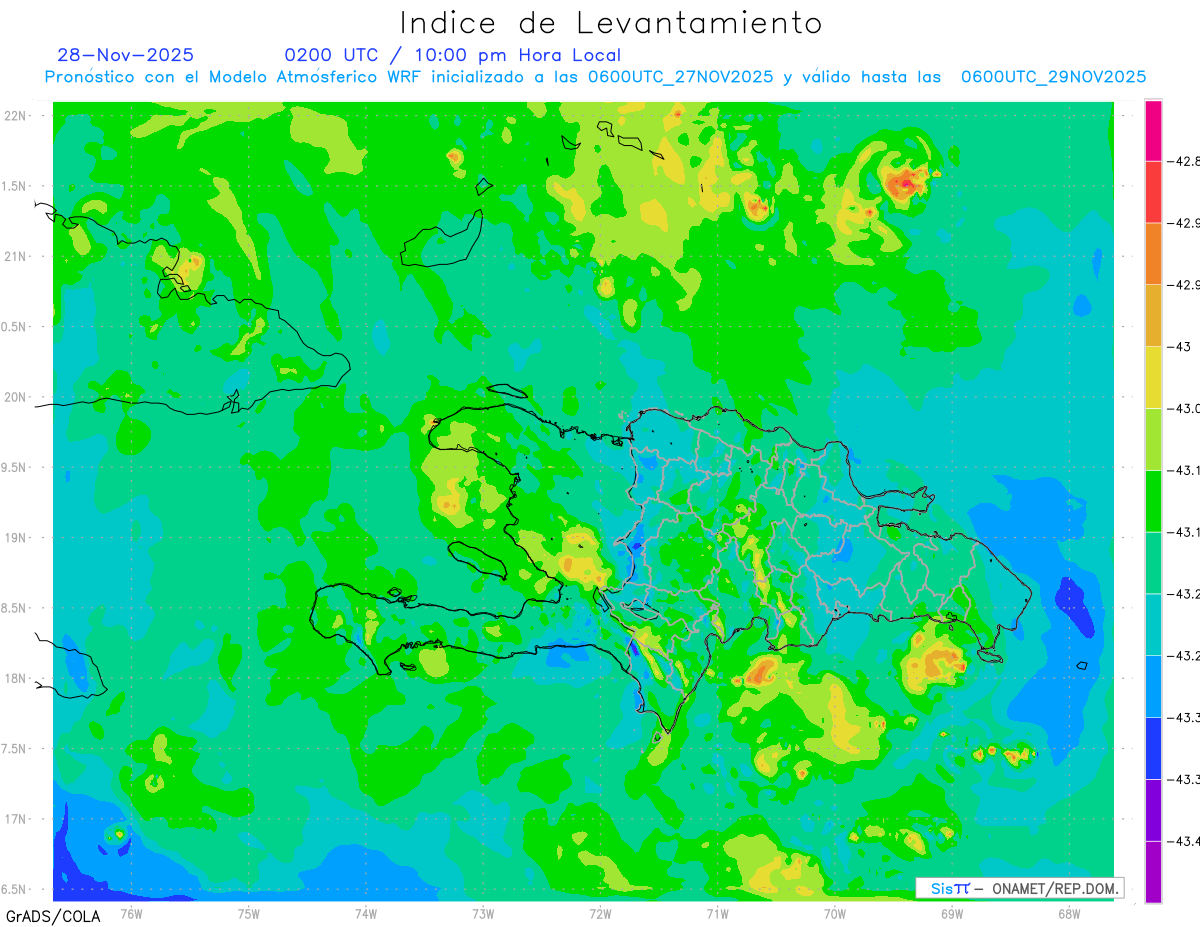Click the "-43" color bar value
The width and height of the screenshot is (1200, 927).
1181,347
